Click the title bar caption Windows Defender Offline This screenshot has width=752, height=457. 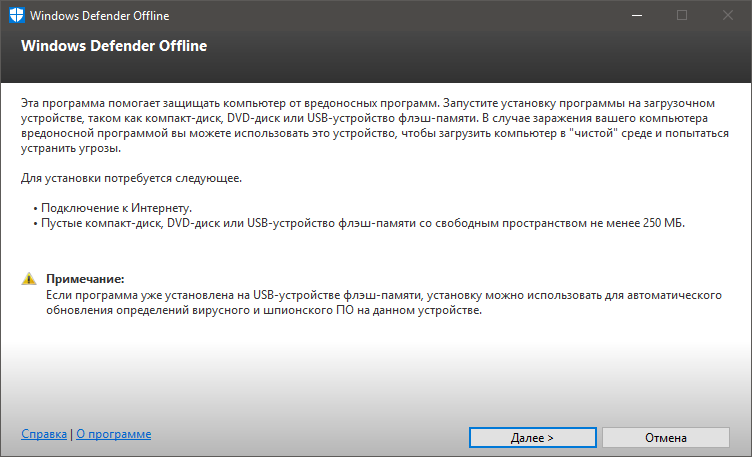click(100, 16)
